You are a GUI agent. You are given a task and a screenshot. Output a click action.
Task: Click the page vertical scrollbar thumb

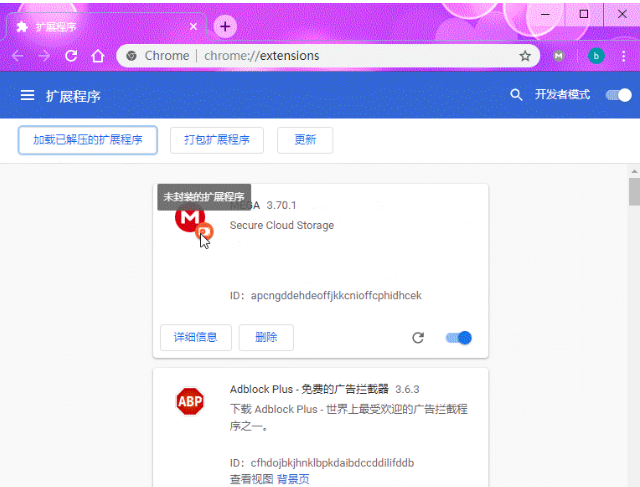[634, 191]
